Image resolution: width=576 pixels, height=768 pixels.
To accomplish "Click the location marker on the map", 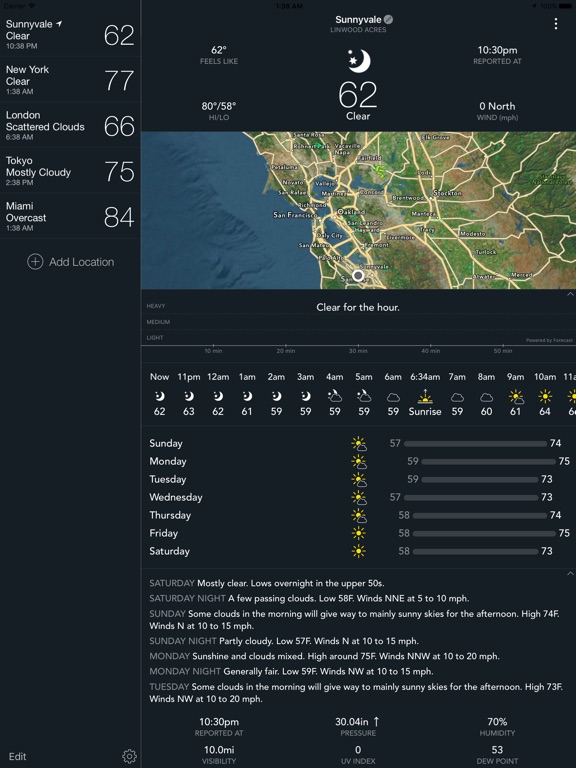I will pyautogui.click(x=358, y=276).
